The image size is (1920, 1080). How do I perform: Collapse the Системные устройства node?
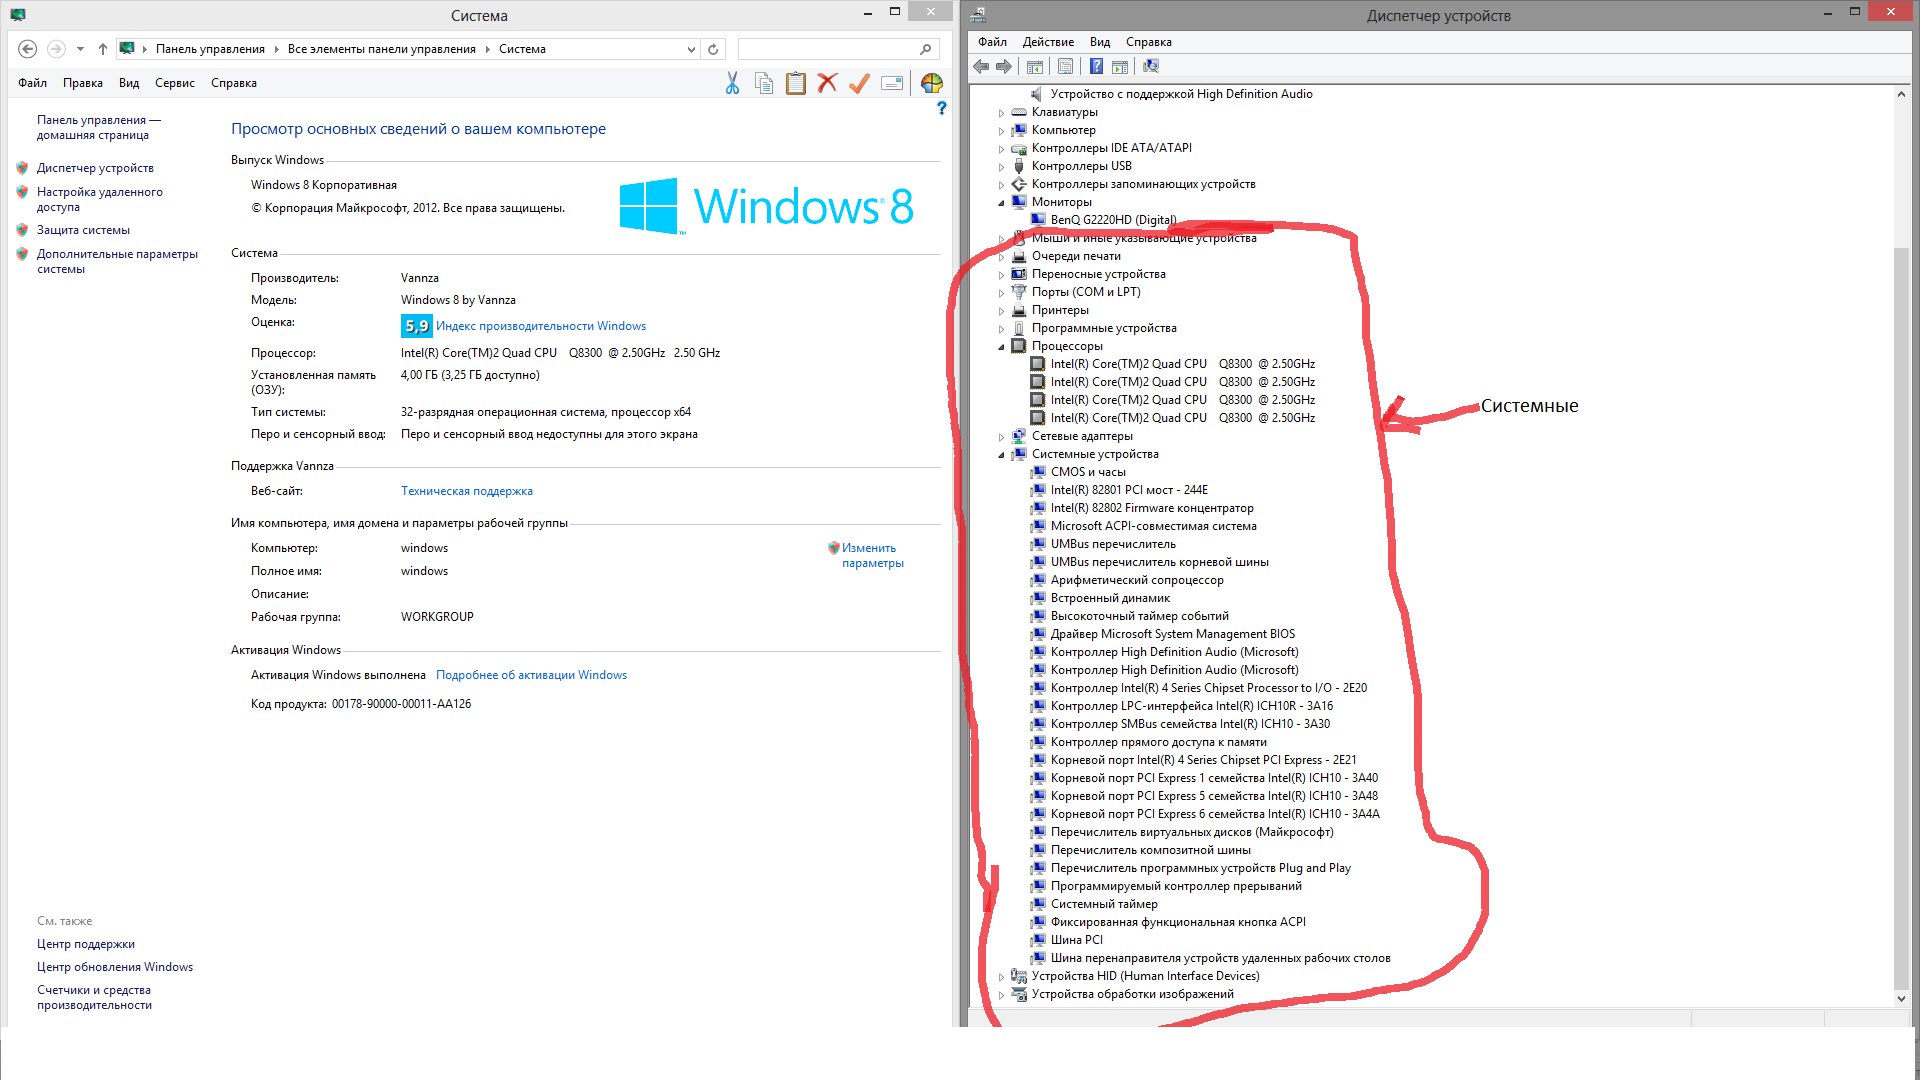click(x=1001, y=455)
